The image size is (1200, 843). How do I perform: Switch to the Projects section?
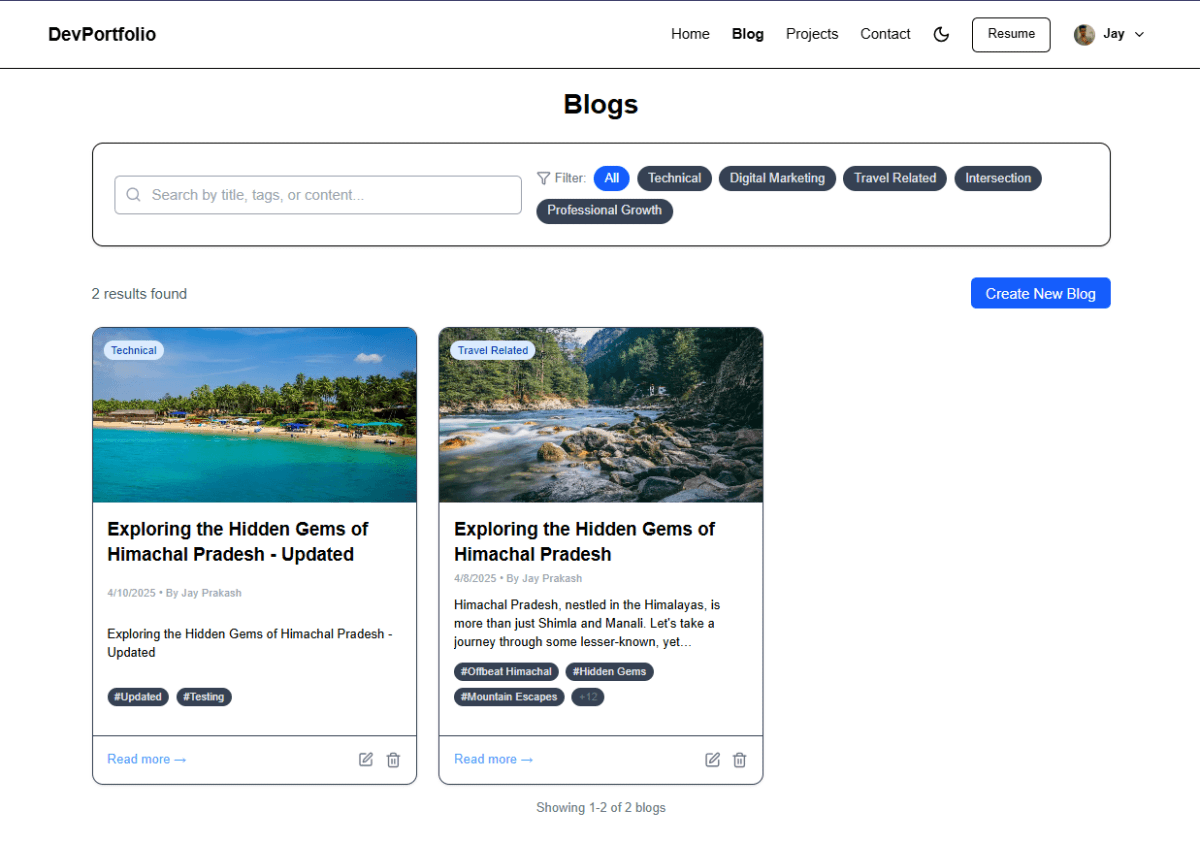[x=812, y=33]
